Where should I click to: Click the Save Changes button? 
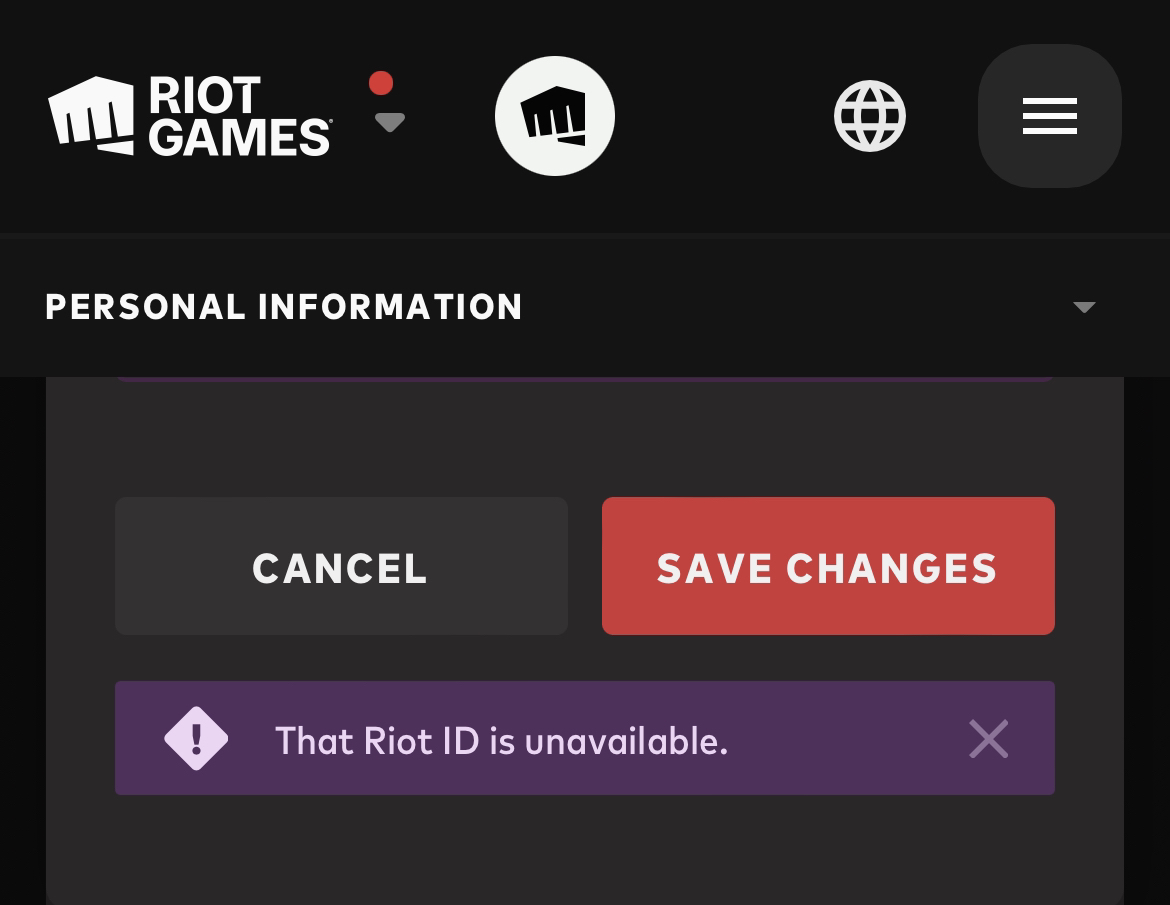827,566
